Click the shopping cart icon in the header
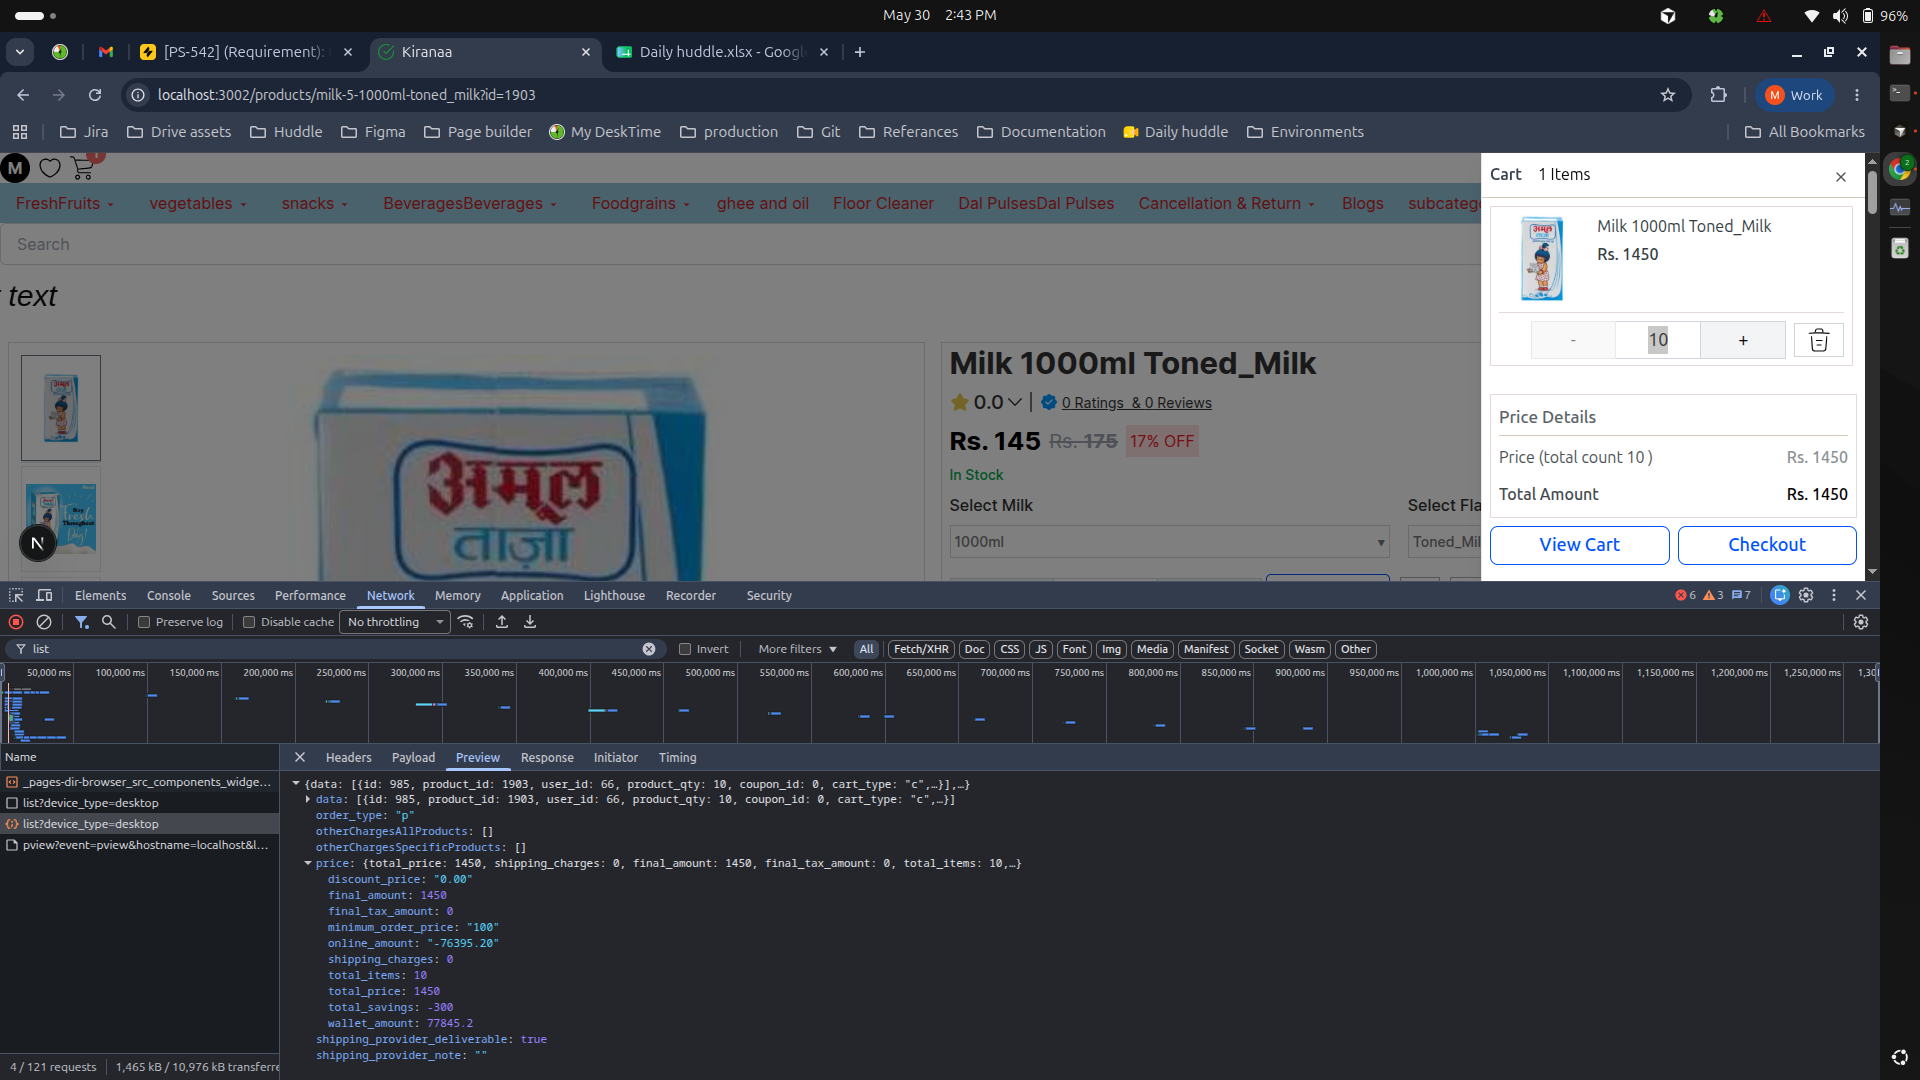 [83, 169]
